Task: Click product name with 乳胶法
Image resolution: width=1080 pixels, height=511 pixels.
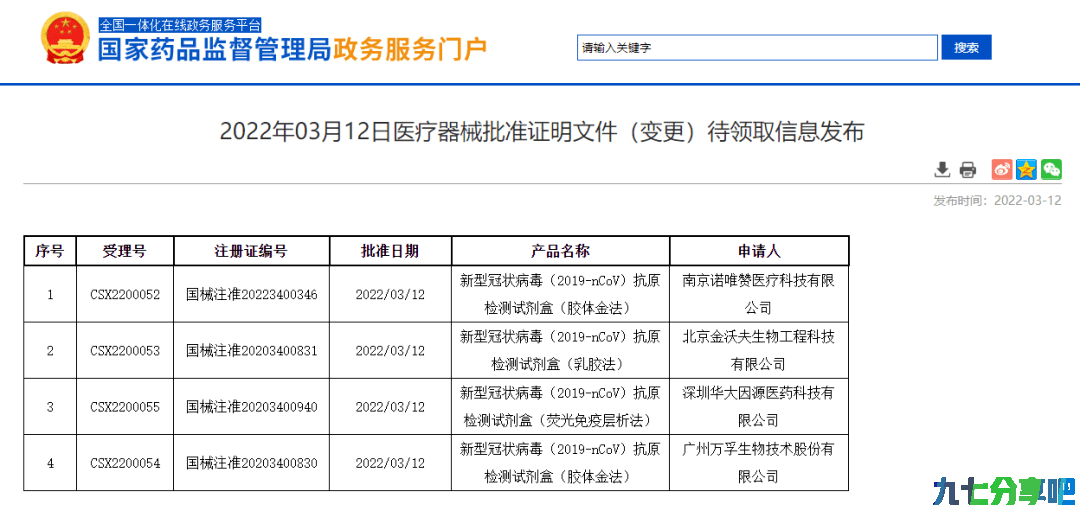Action: coord(560,351)
